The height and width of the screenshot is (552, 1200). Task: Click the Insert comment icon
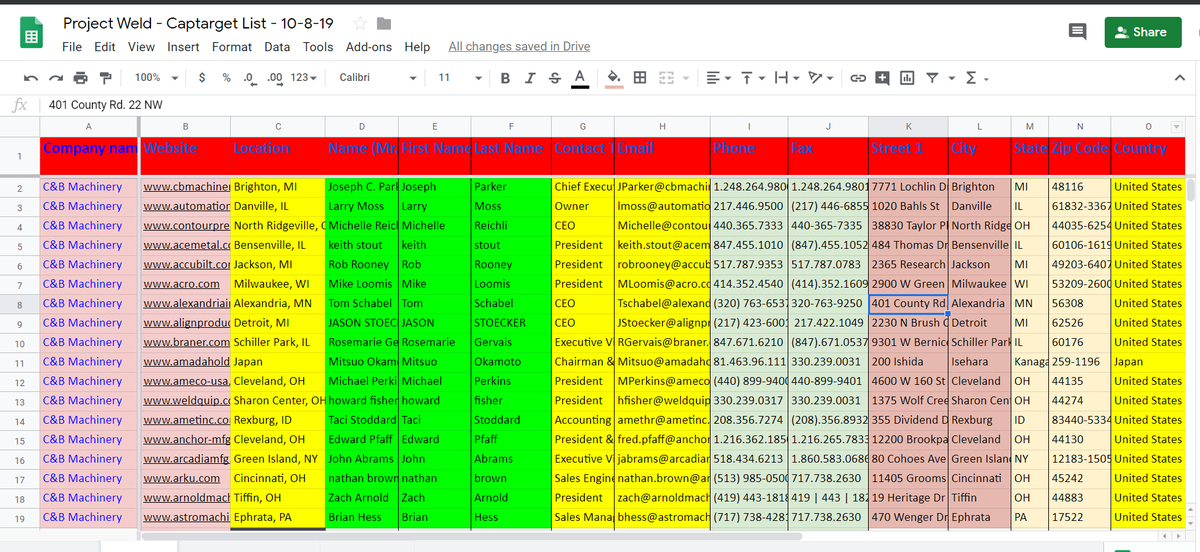(x=883, y=78)
